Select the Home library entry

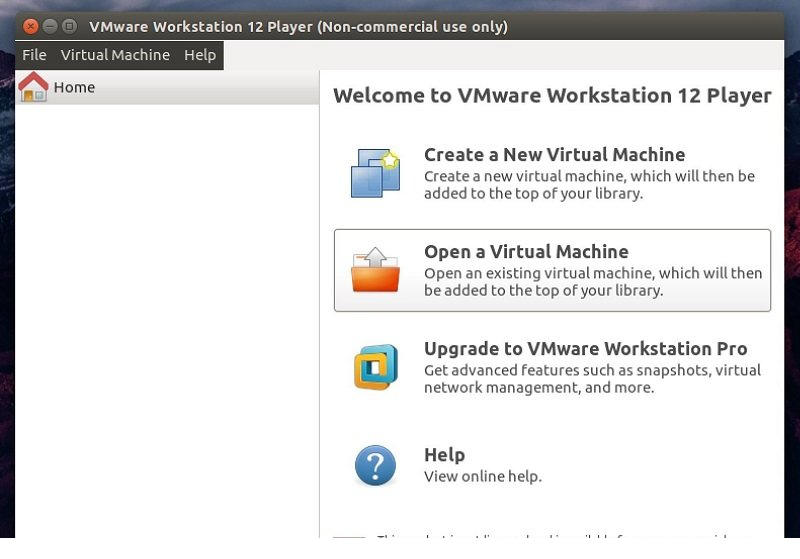[167, 87]
